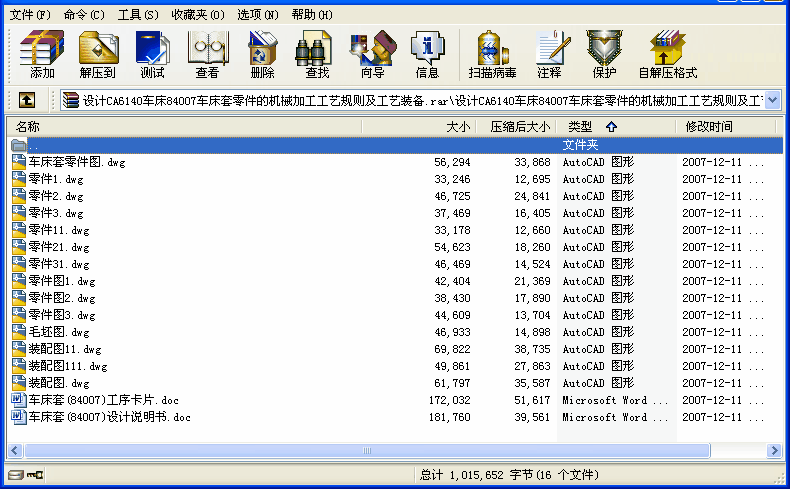Open the 收藏夹(O) menu
The height and width of the screenshot is (489, 790).
tap(198, 15)
